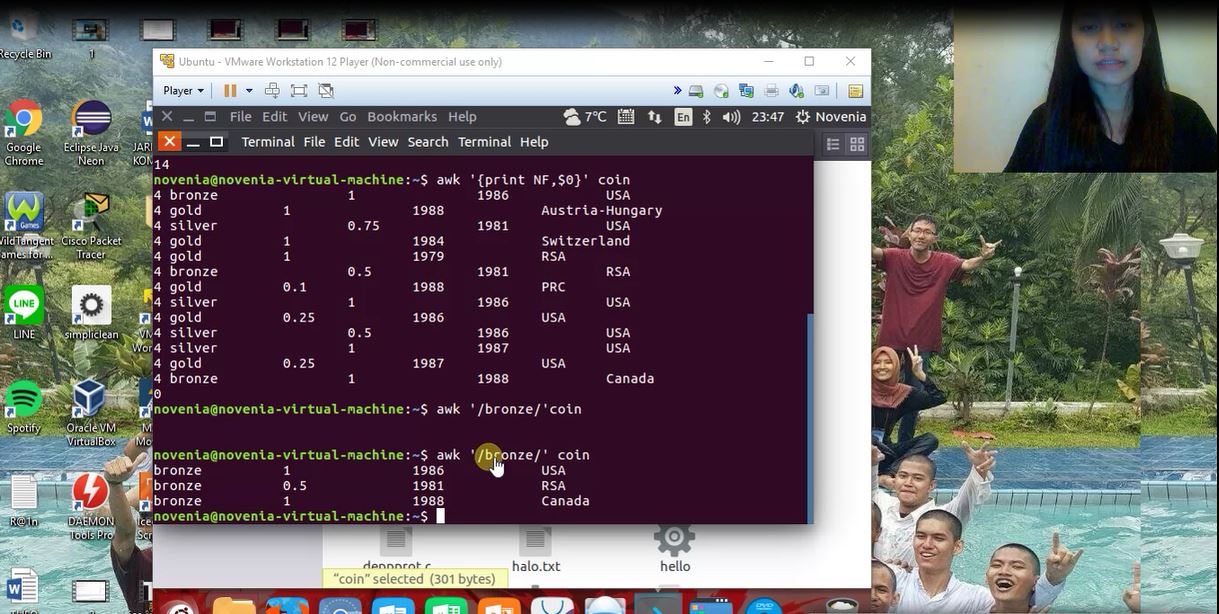Viewport: 1219px width, 614px height.
Task: Open the Bluetooth indicator in top panel
Action: pyautogui.click(x=706, y=116)
